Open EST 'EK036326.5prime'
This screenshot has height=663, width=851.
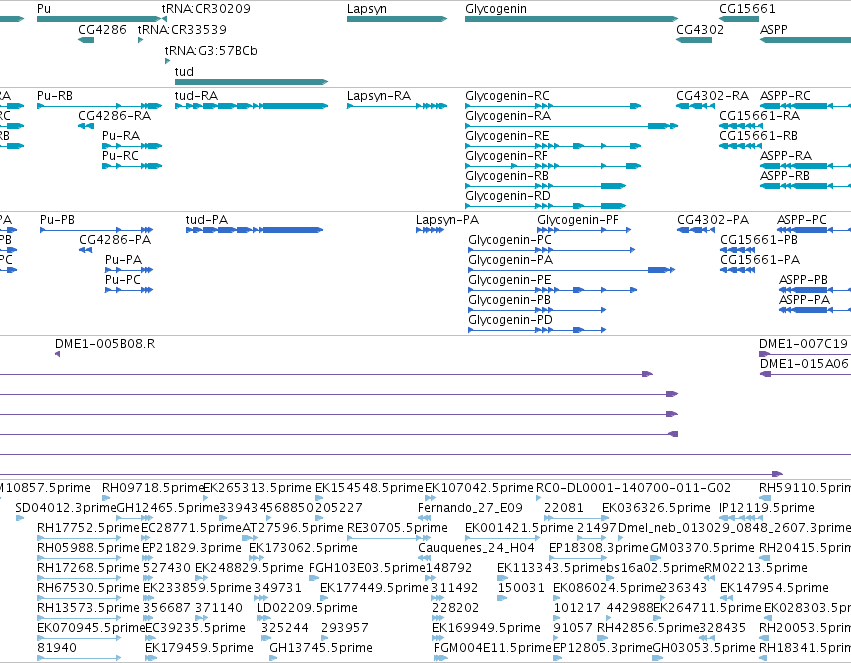click(656, 508)
